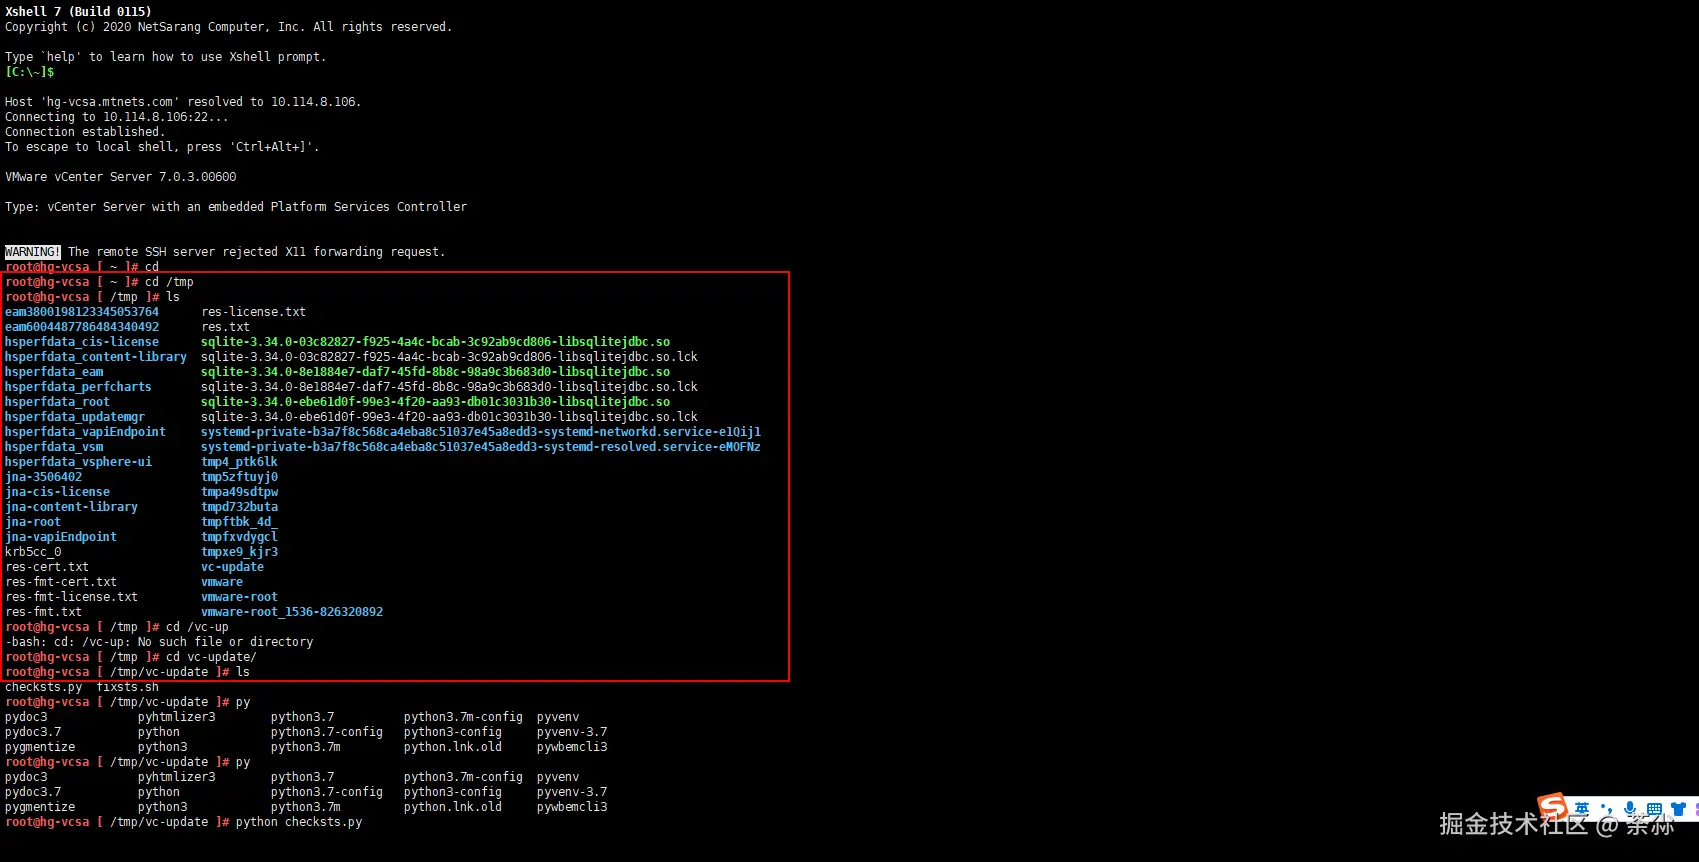Click the 'Connection established.' line
The width and height of the screenshot is (1699, 862).
point(85,132)
